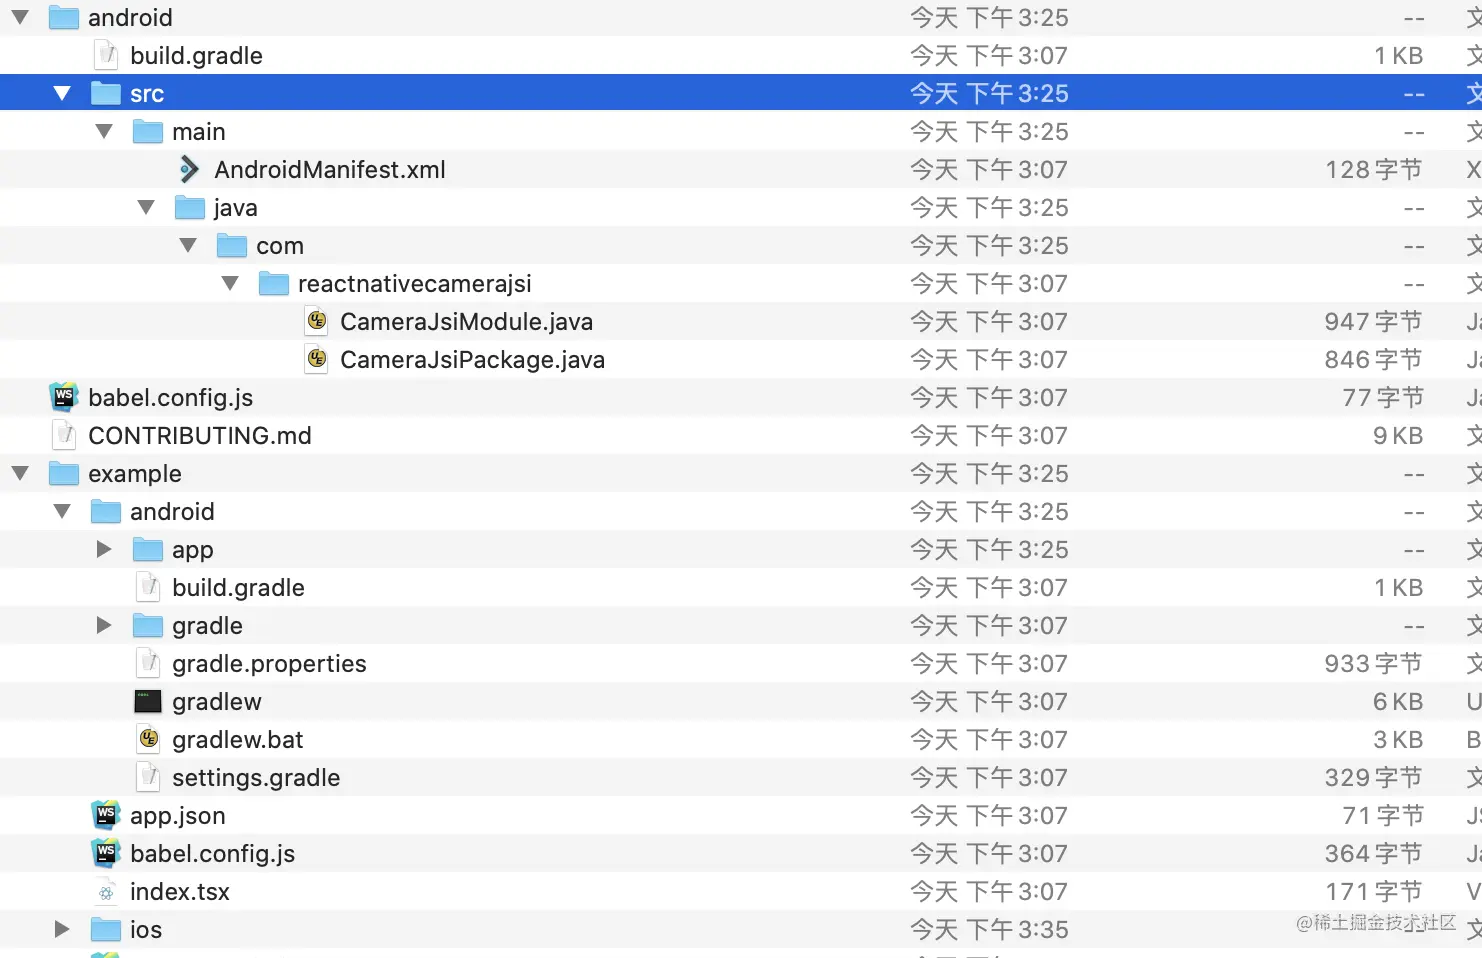Click the CameraJsiPackage.java file icon

click(317, 359)
